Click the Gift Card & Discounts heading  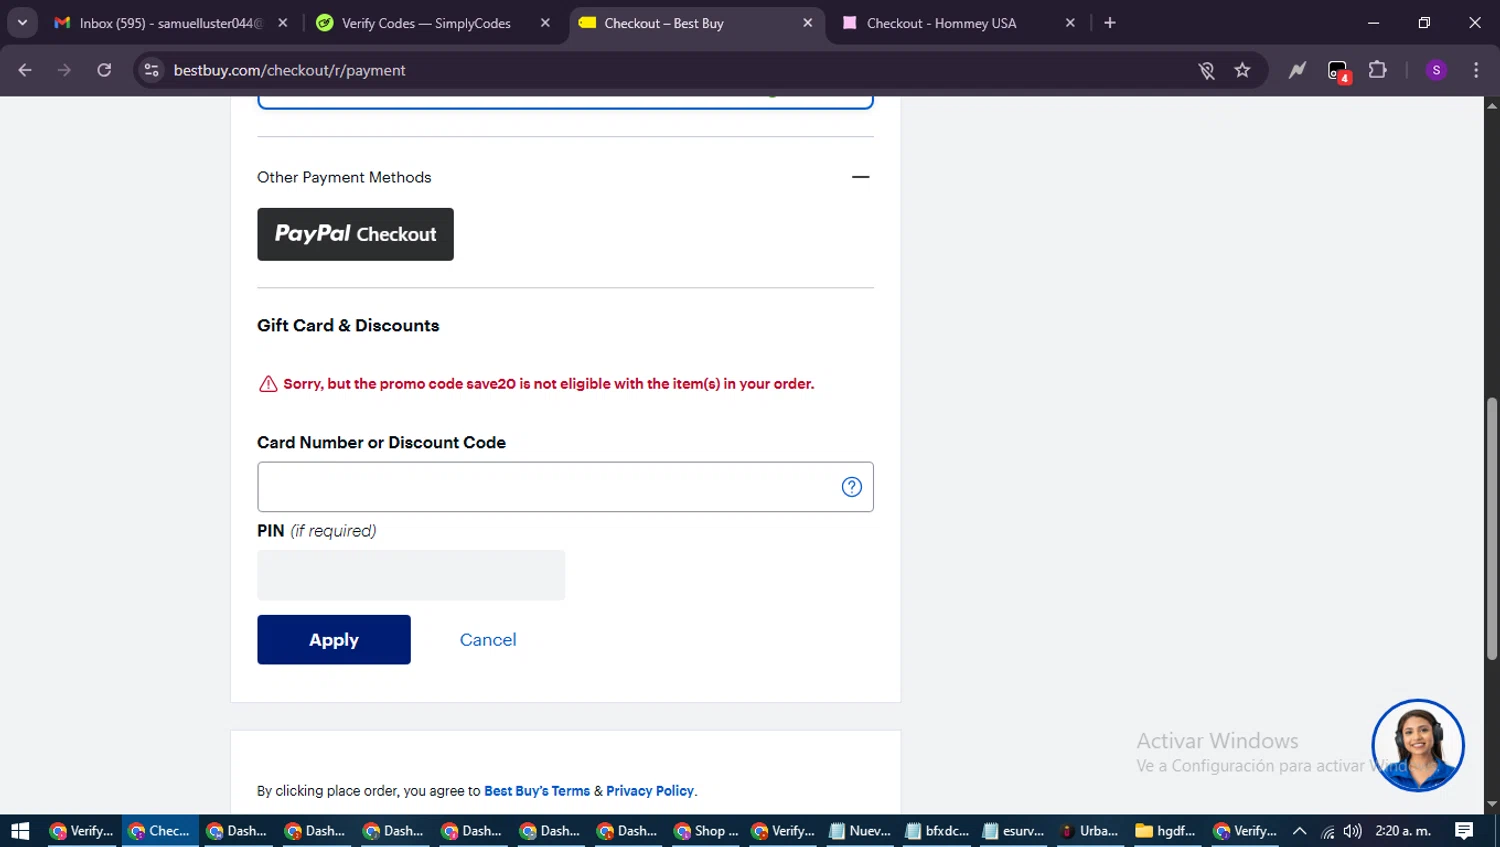[348, 325]
